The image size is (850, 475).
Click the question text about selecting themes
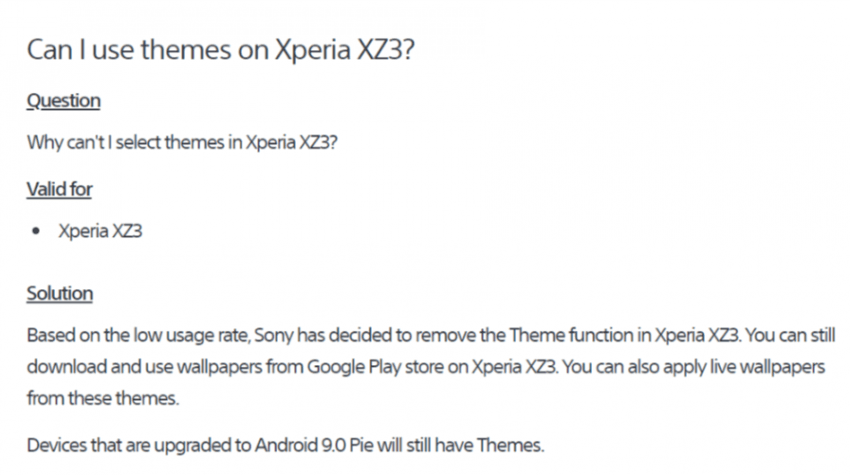tap(182, 143)
